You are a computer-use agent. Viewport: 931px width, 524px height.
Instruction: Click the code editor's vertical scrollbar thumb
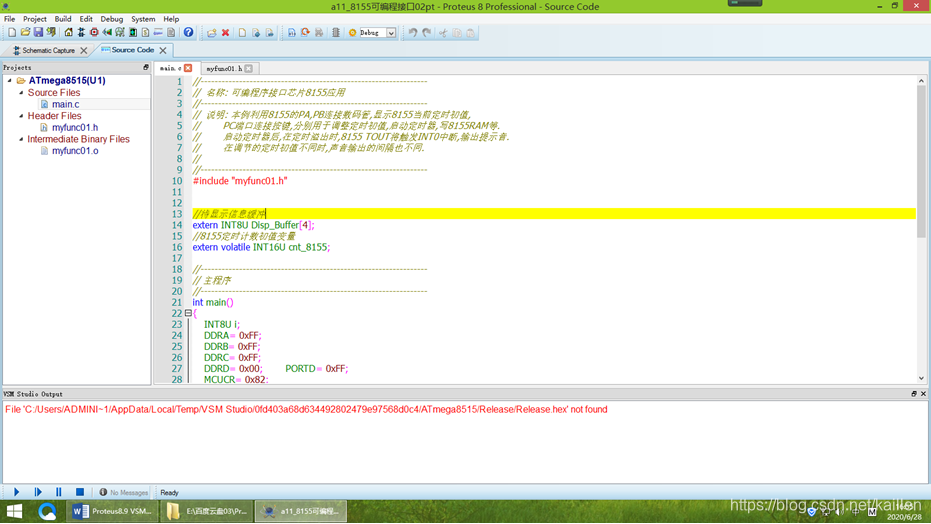(921, 161)
